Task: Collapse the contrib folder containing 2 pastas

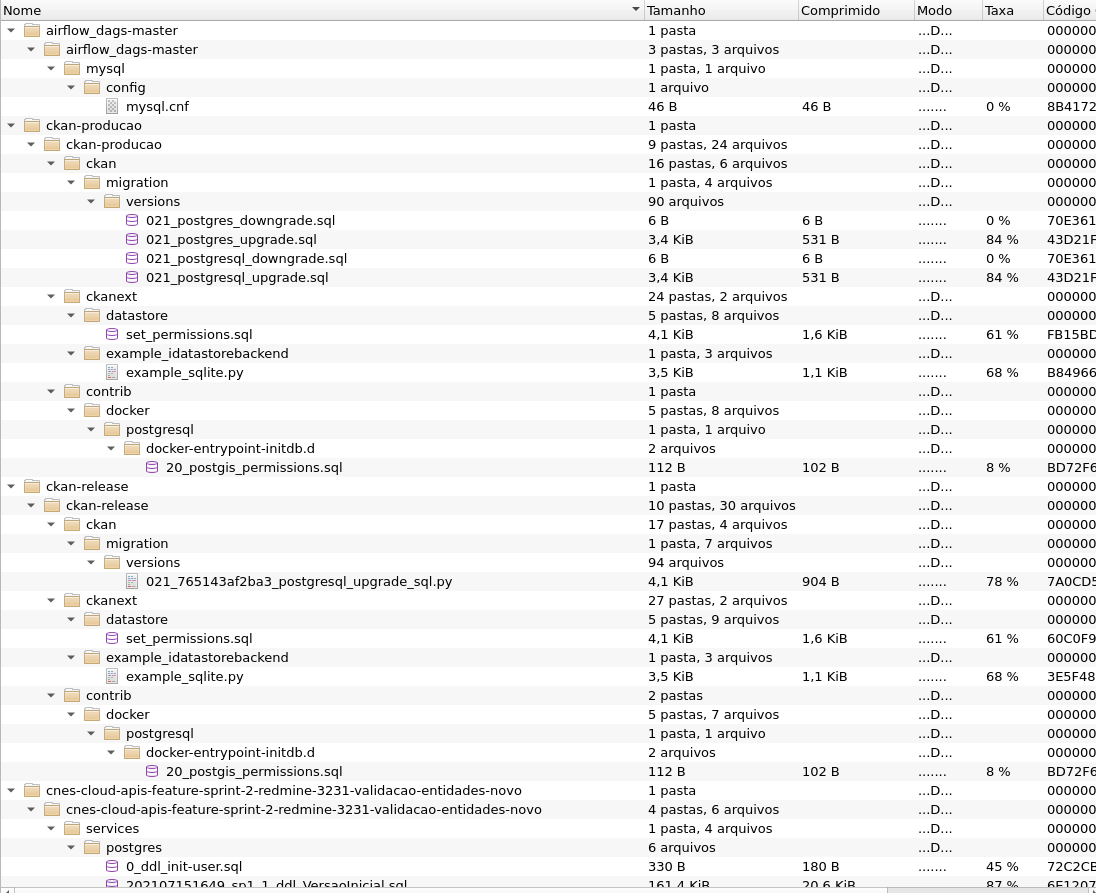Action: [51, 695]
